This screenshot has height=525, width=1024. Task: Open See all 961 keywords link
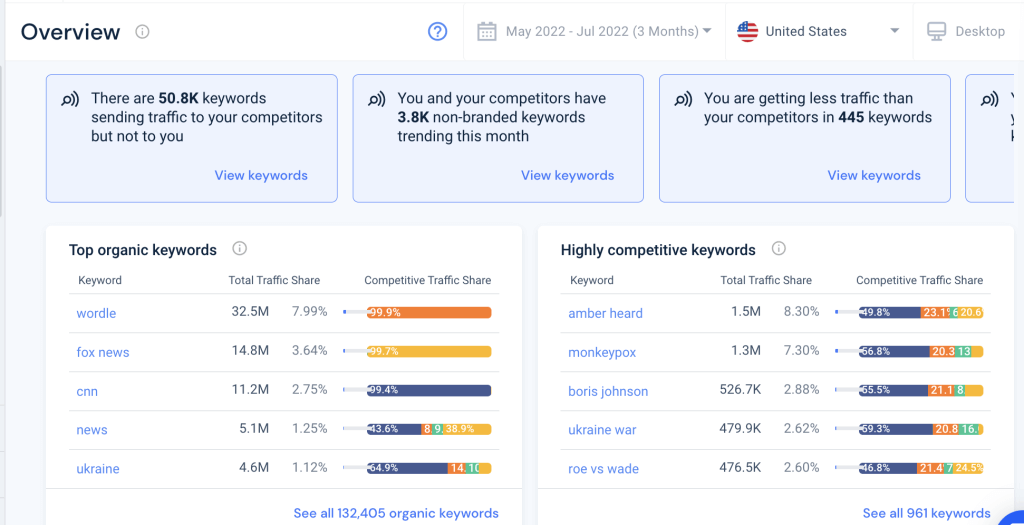pyautogui.click(x=926, y=513)
